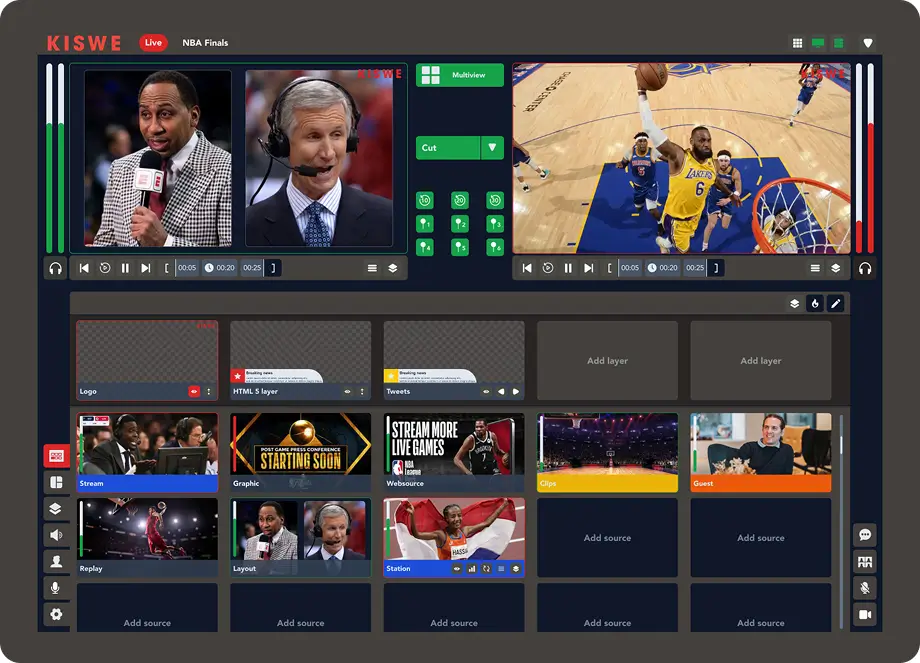
Task: Jump to marker pin 2
Action: 460,224
